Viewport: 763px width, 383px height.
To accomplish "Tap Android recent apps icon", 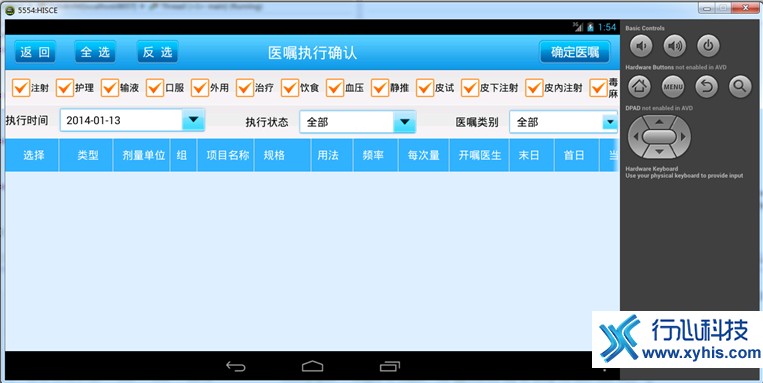I will [389, 366].
